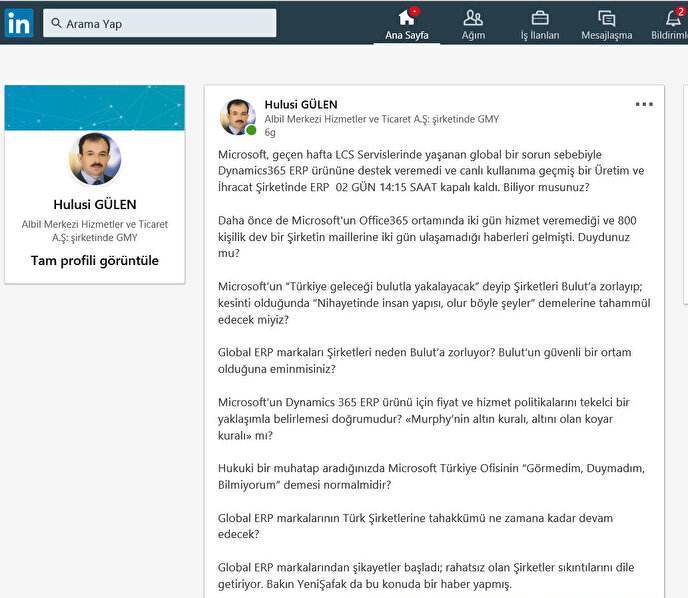The image size is (688, 598).
Task: Click the Arama Yap search field
Action: (160, 23)
